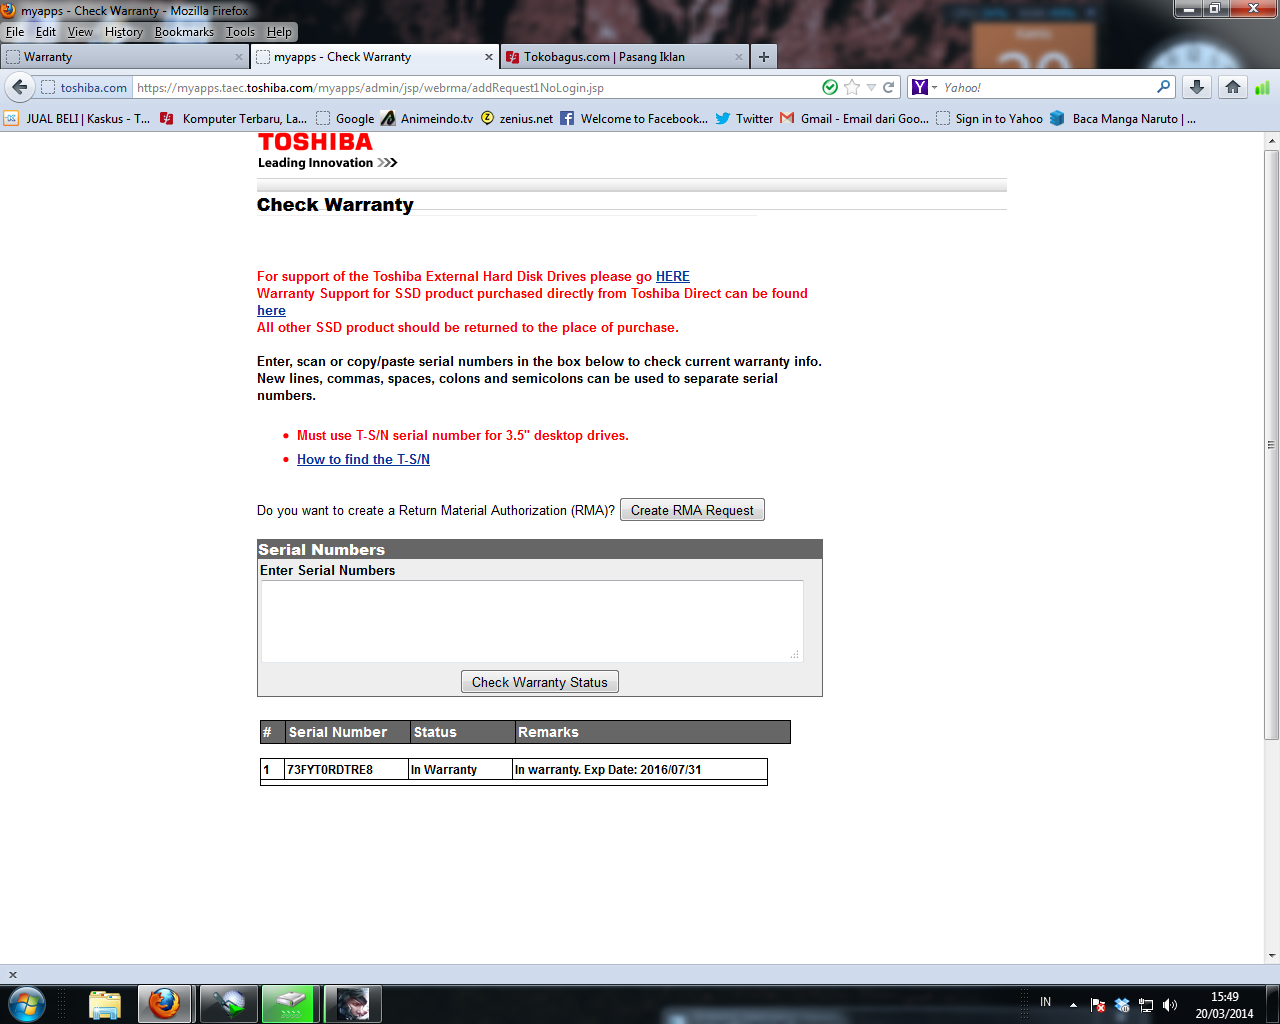
Task: Follow the HERE link for external hard drives
Action: point(673,276)
